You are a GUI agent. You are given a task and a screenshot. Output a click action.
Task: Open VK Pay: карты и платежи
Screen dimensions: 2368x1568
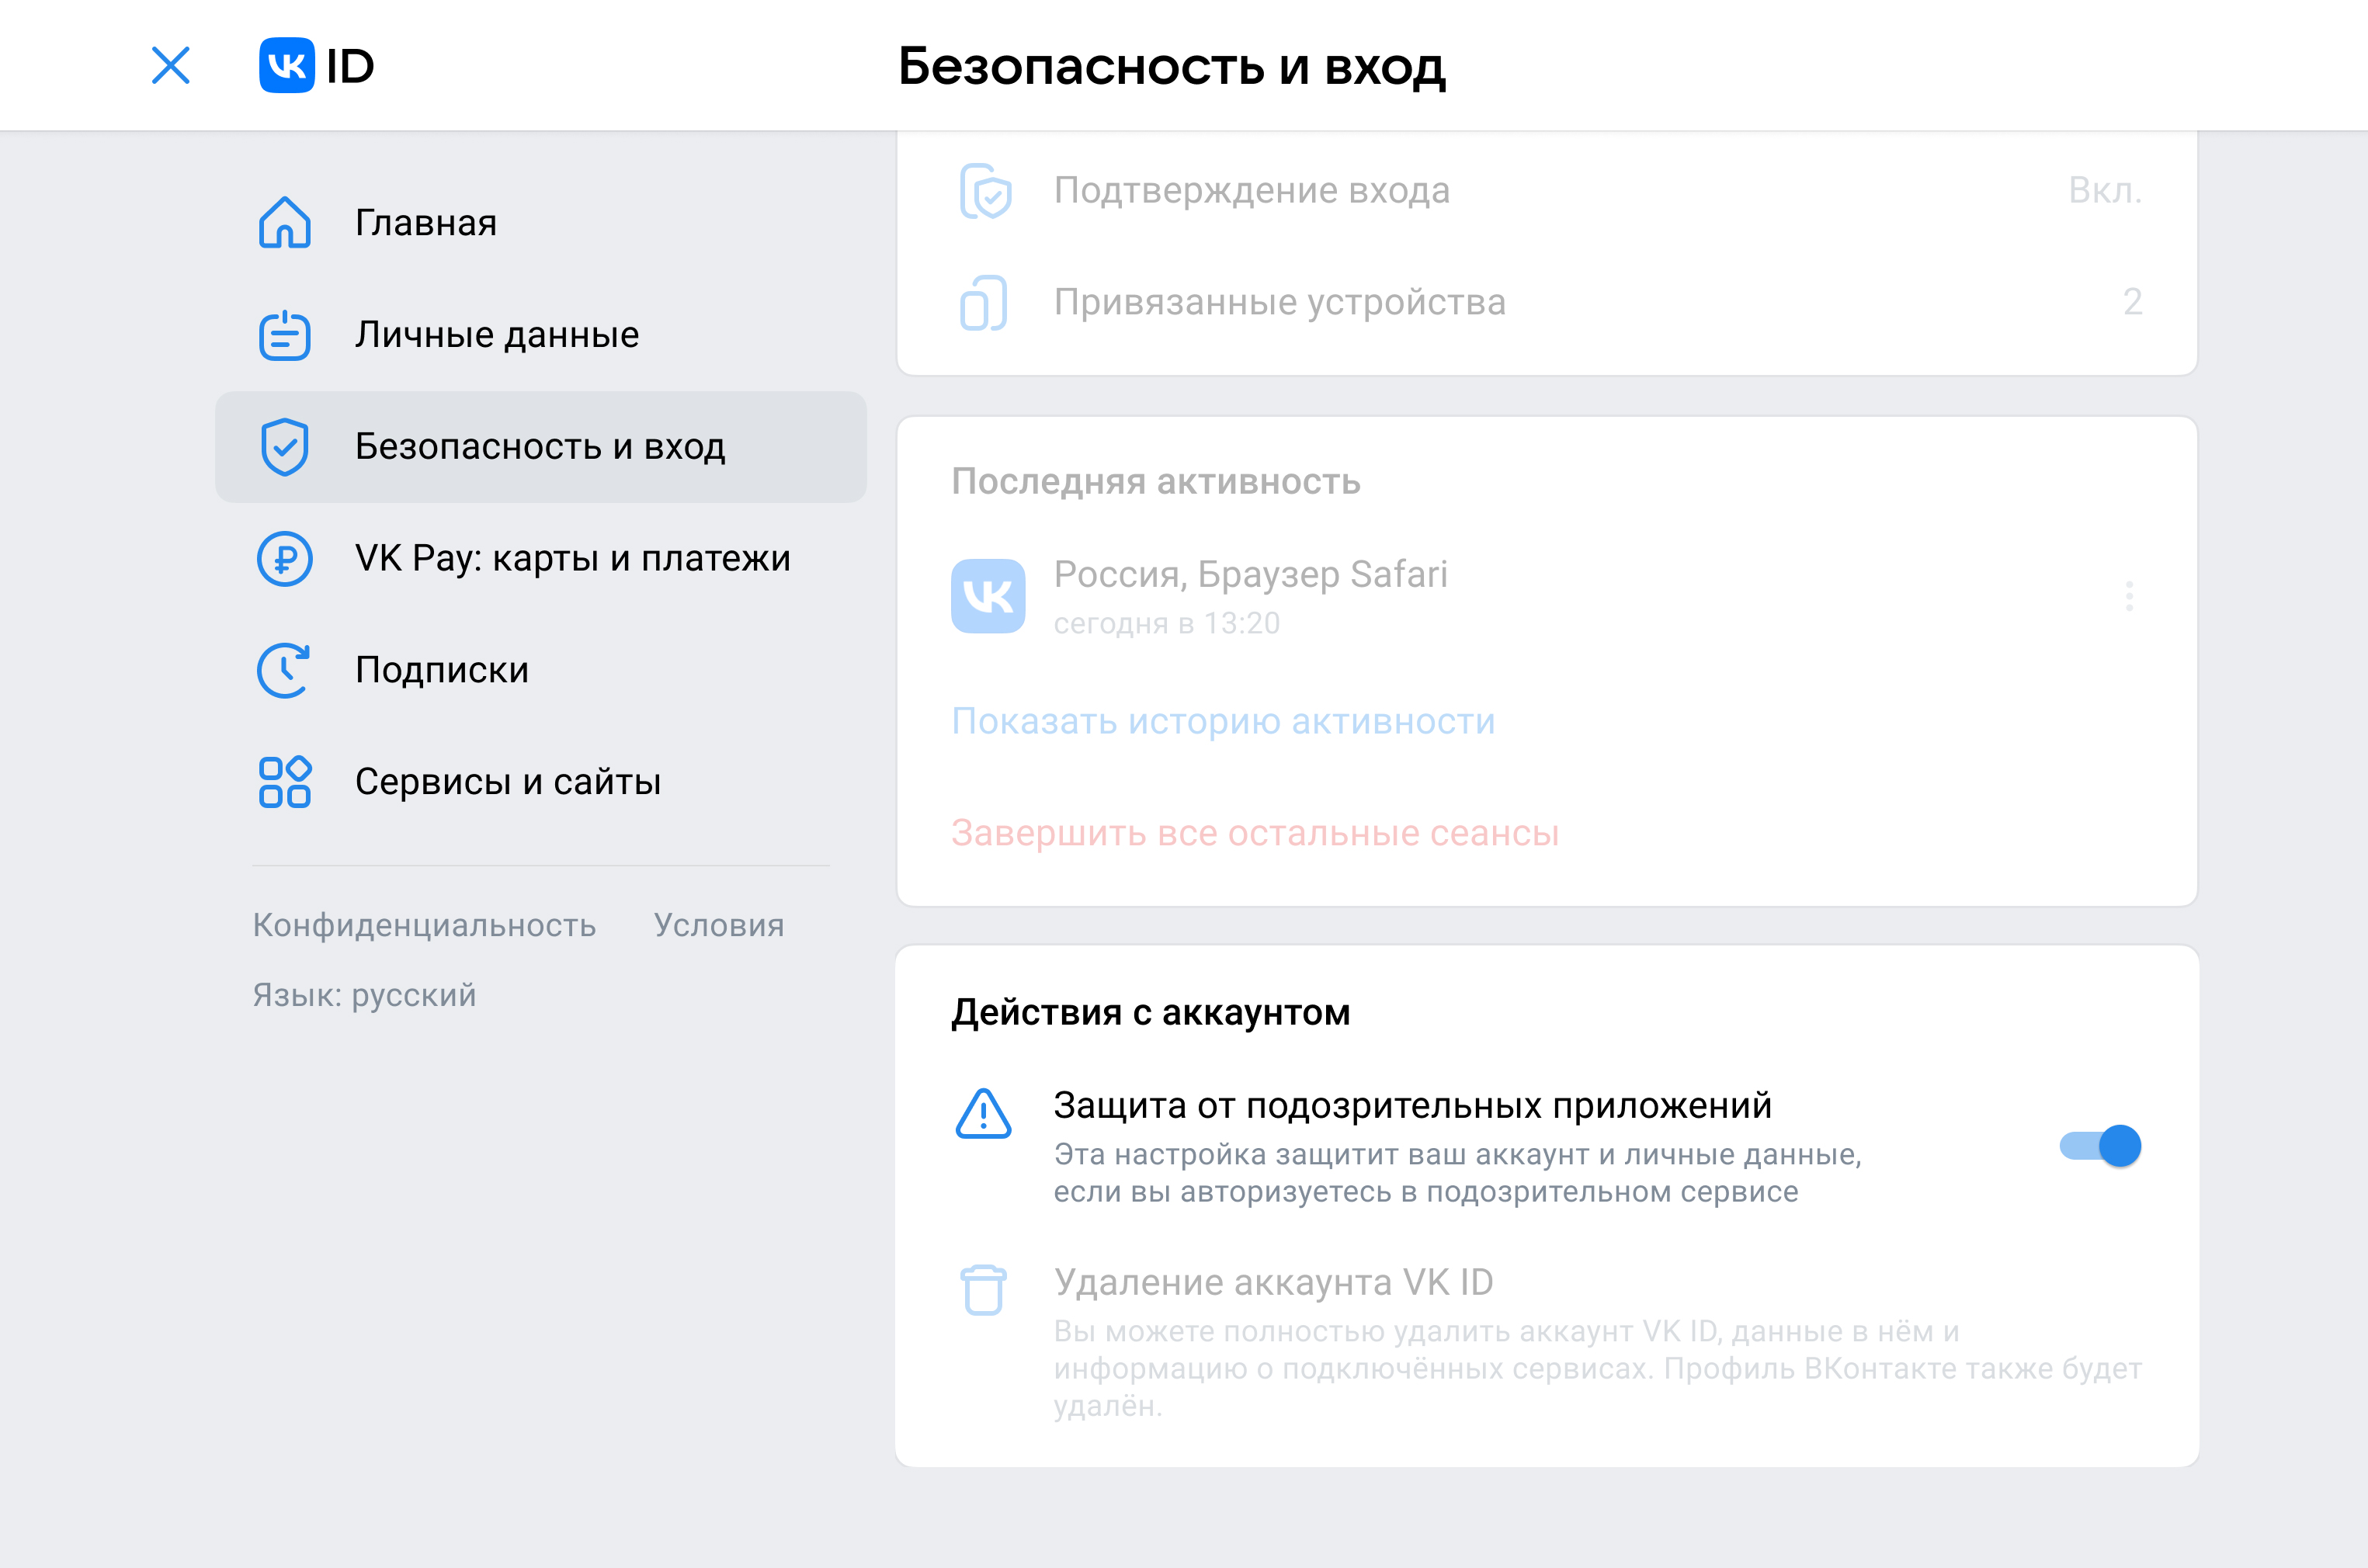pyautogui.click(x=541, y=558)
